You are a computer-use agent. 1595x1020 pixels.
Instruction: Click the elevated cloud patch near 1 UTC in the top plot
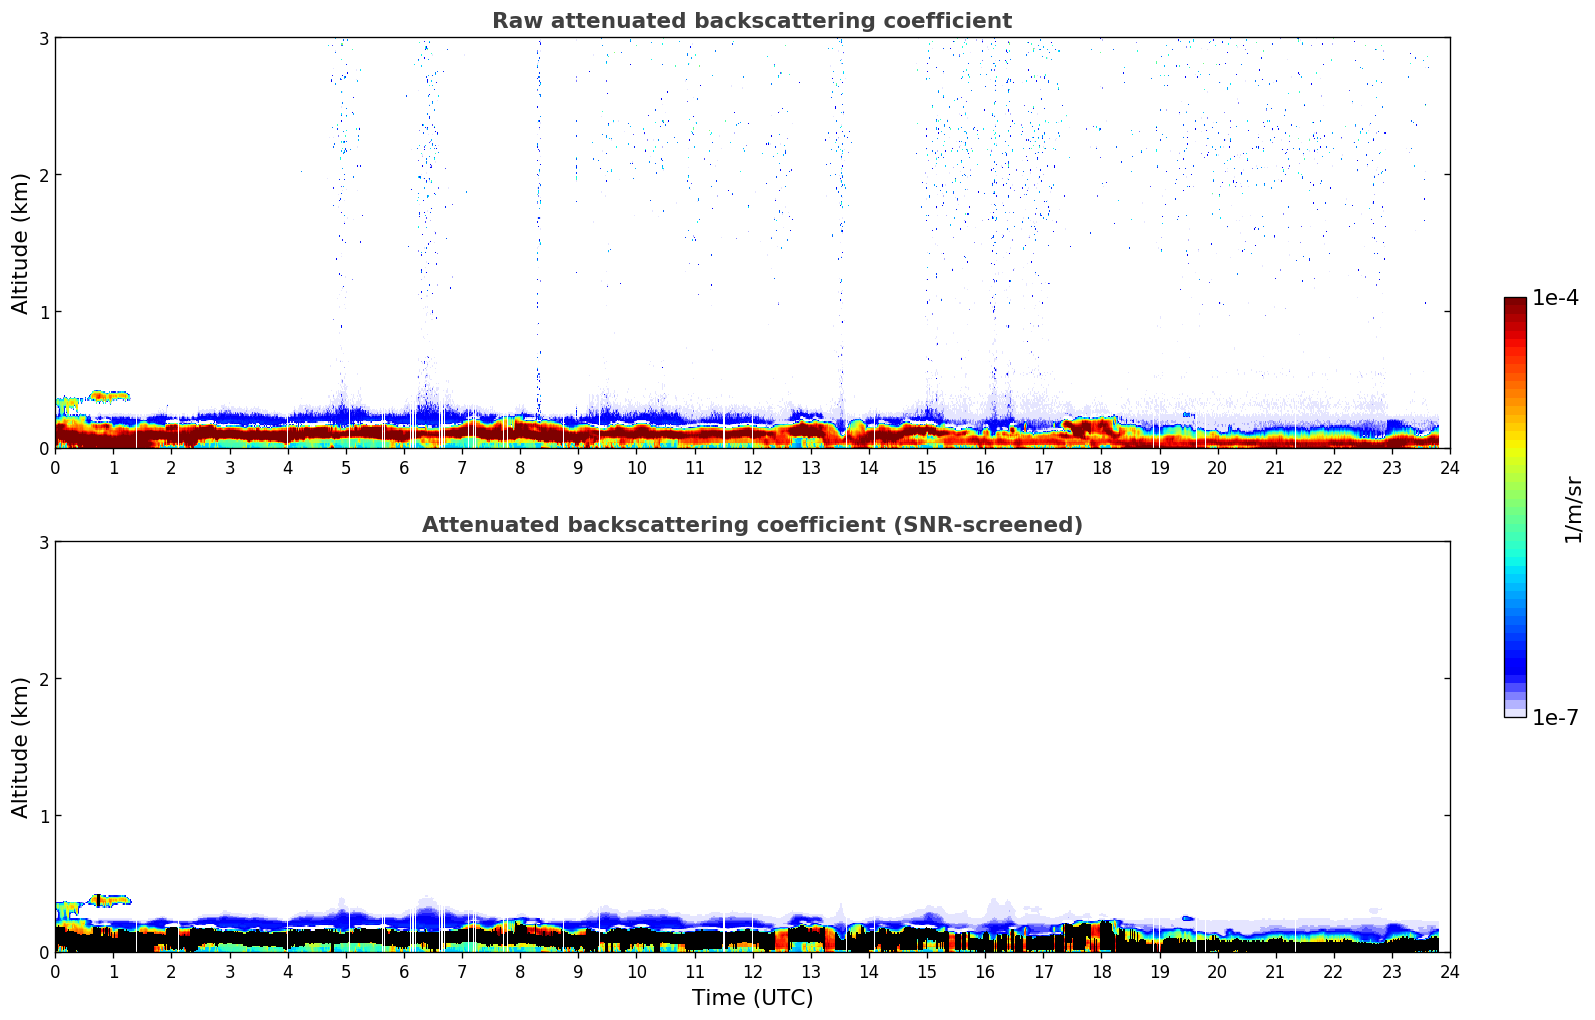tap(105, 396)
